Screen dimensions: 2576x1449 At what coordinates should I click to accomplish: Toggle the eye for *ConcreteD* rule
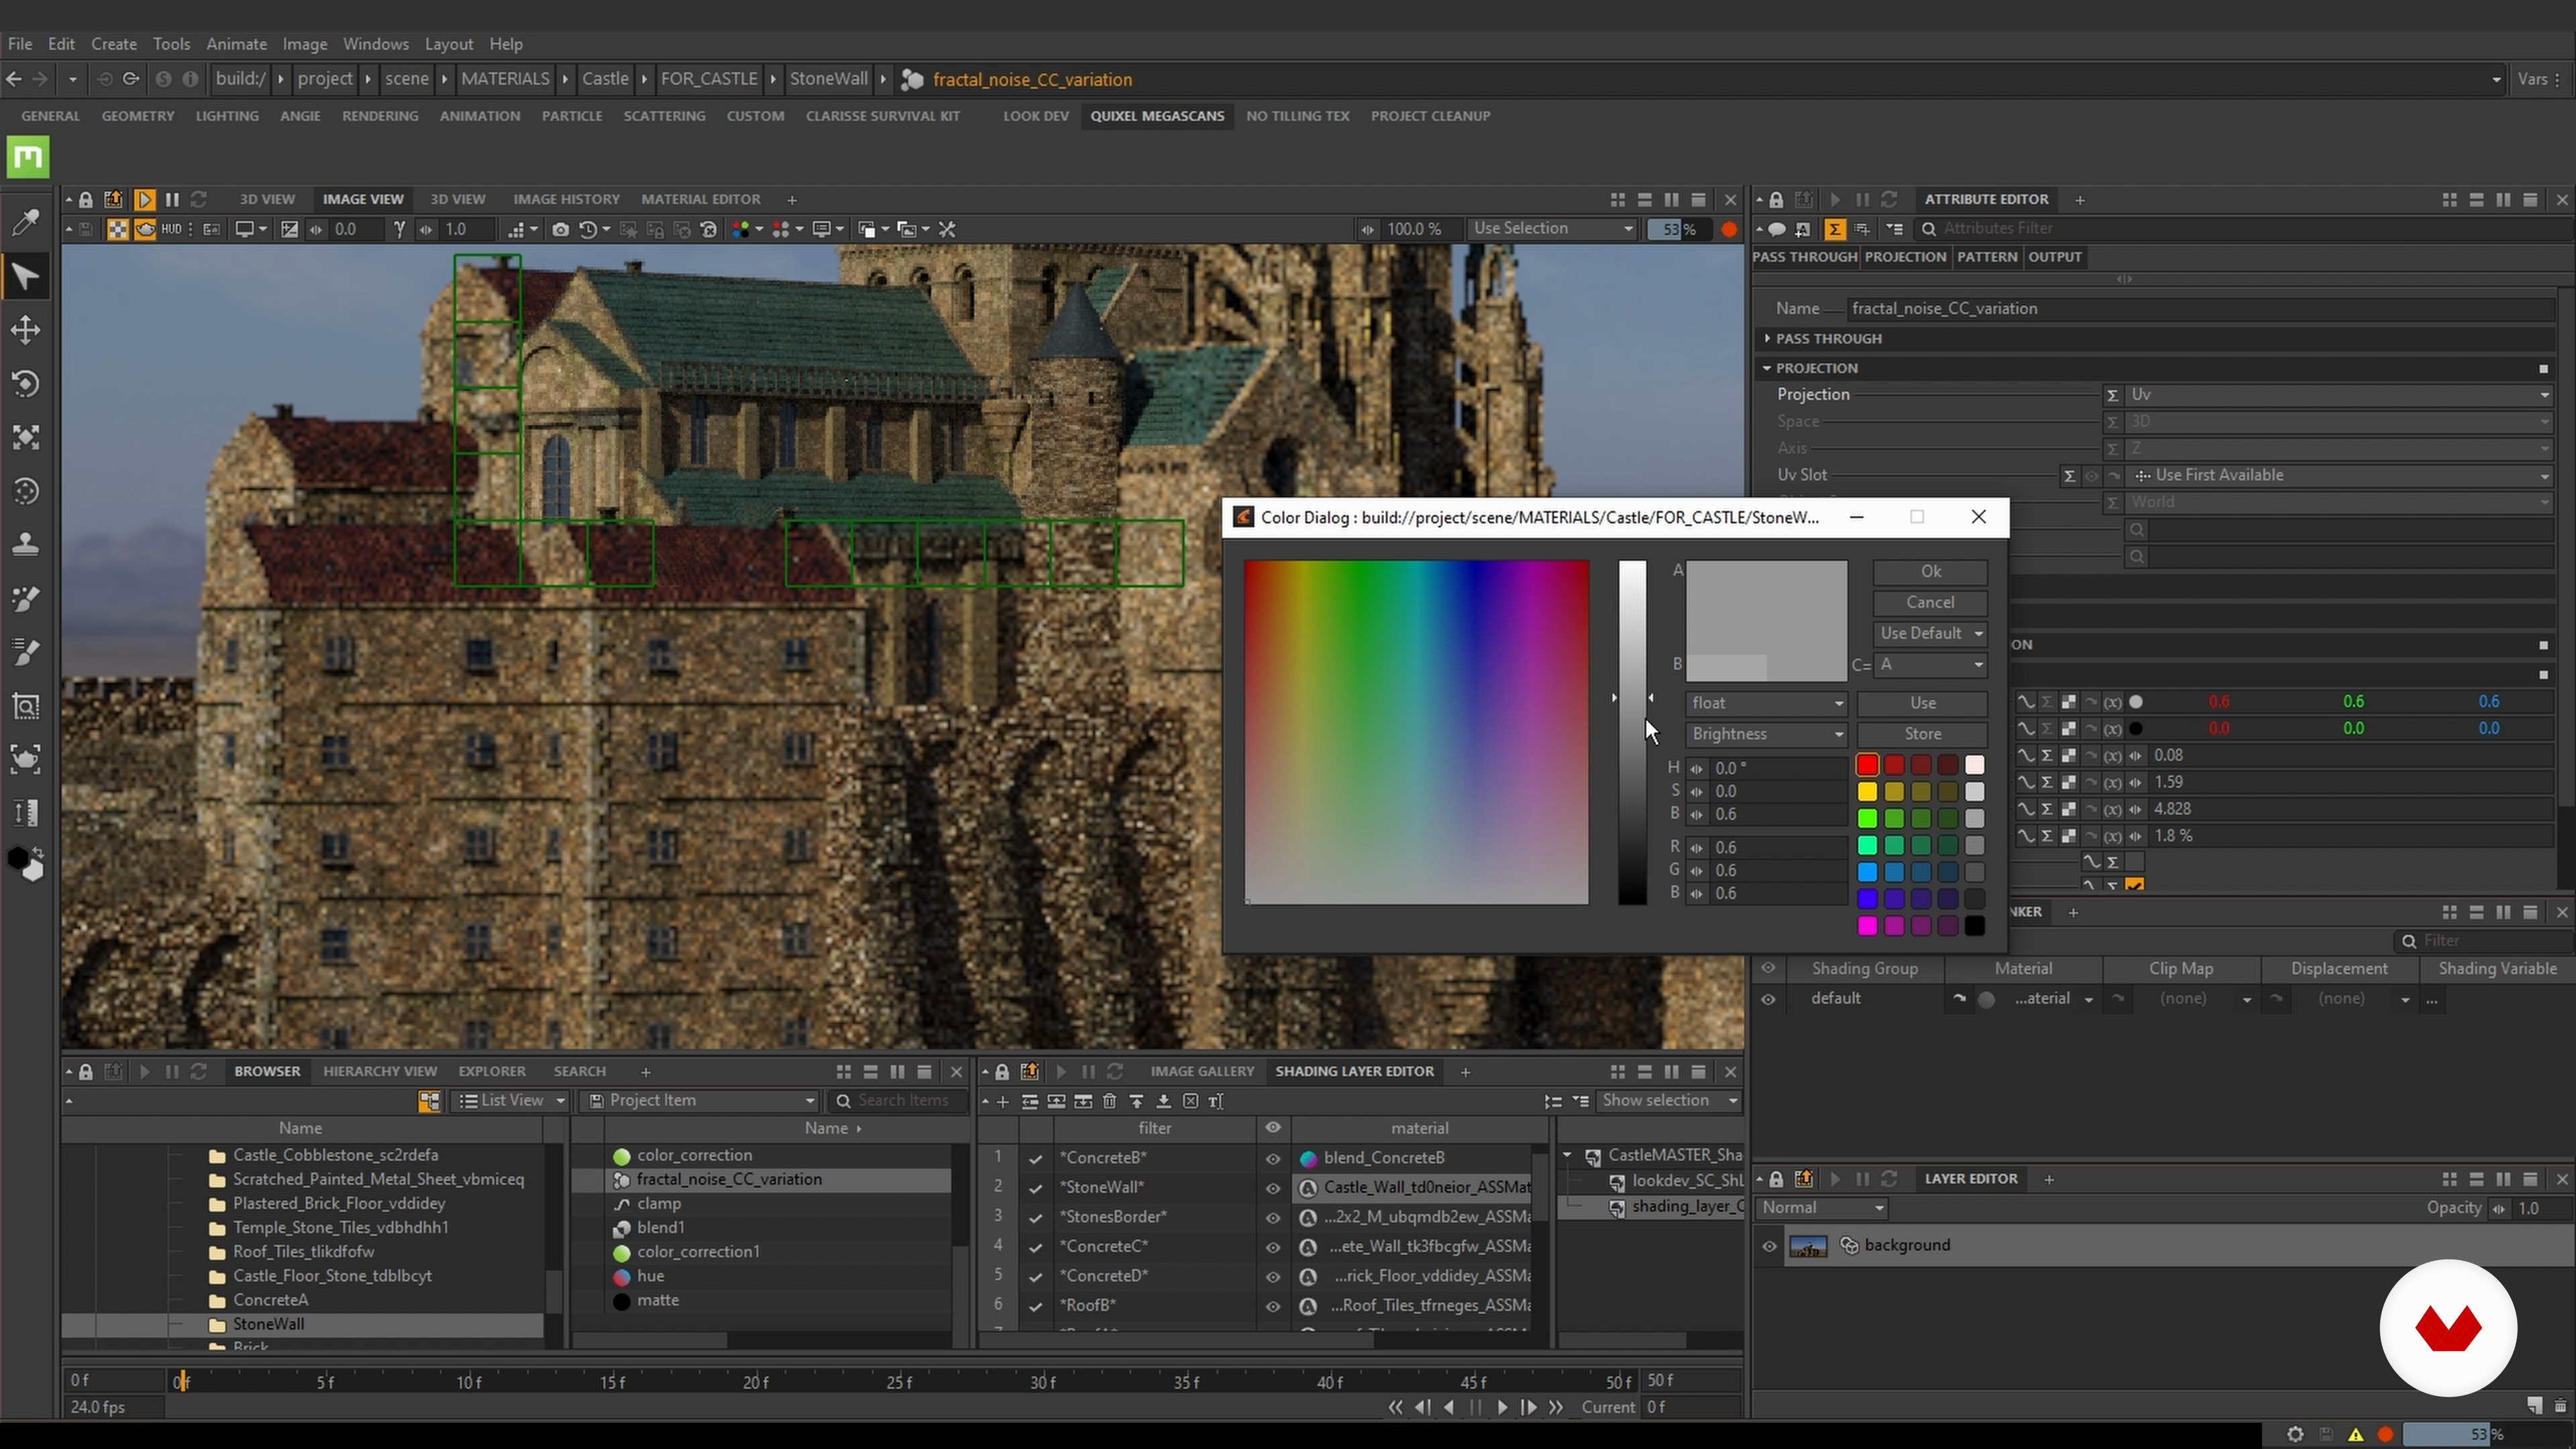(x=1273, y=1276)
